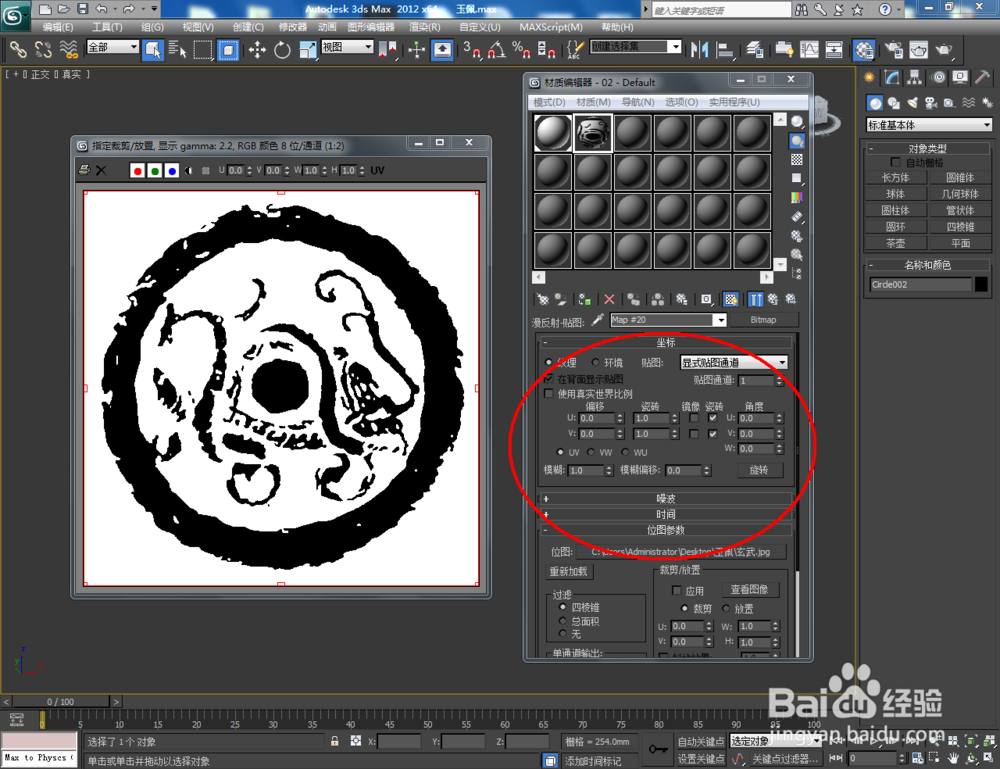Click the Render teapot icon
Viewport: 1000px width, 769px height.
pos(943,49)
